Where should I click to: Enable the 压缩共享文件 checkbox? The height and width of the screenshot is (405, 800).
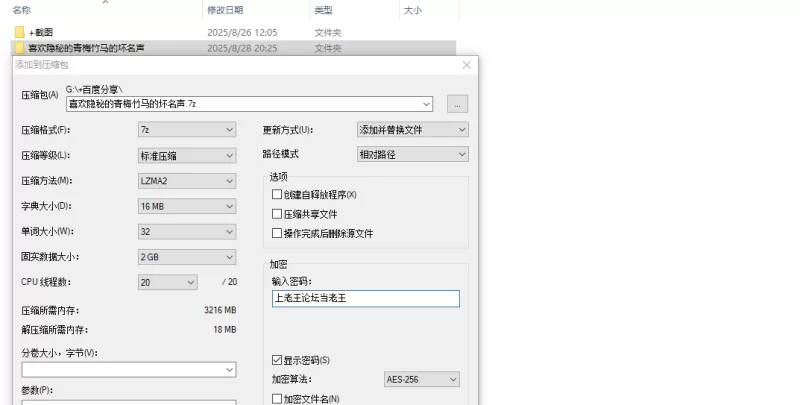[x=277, y=214]
